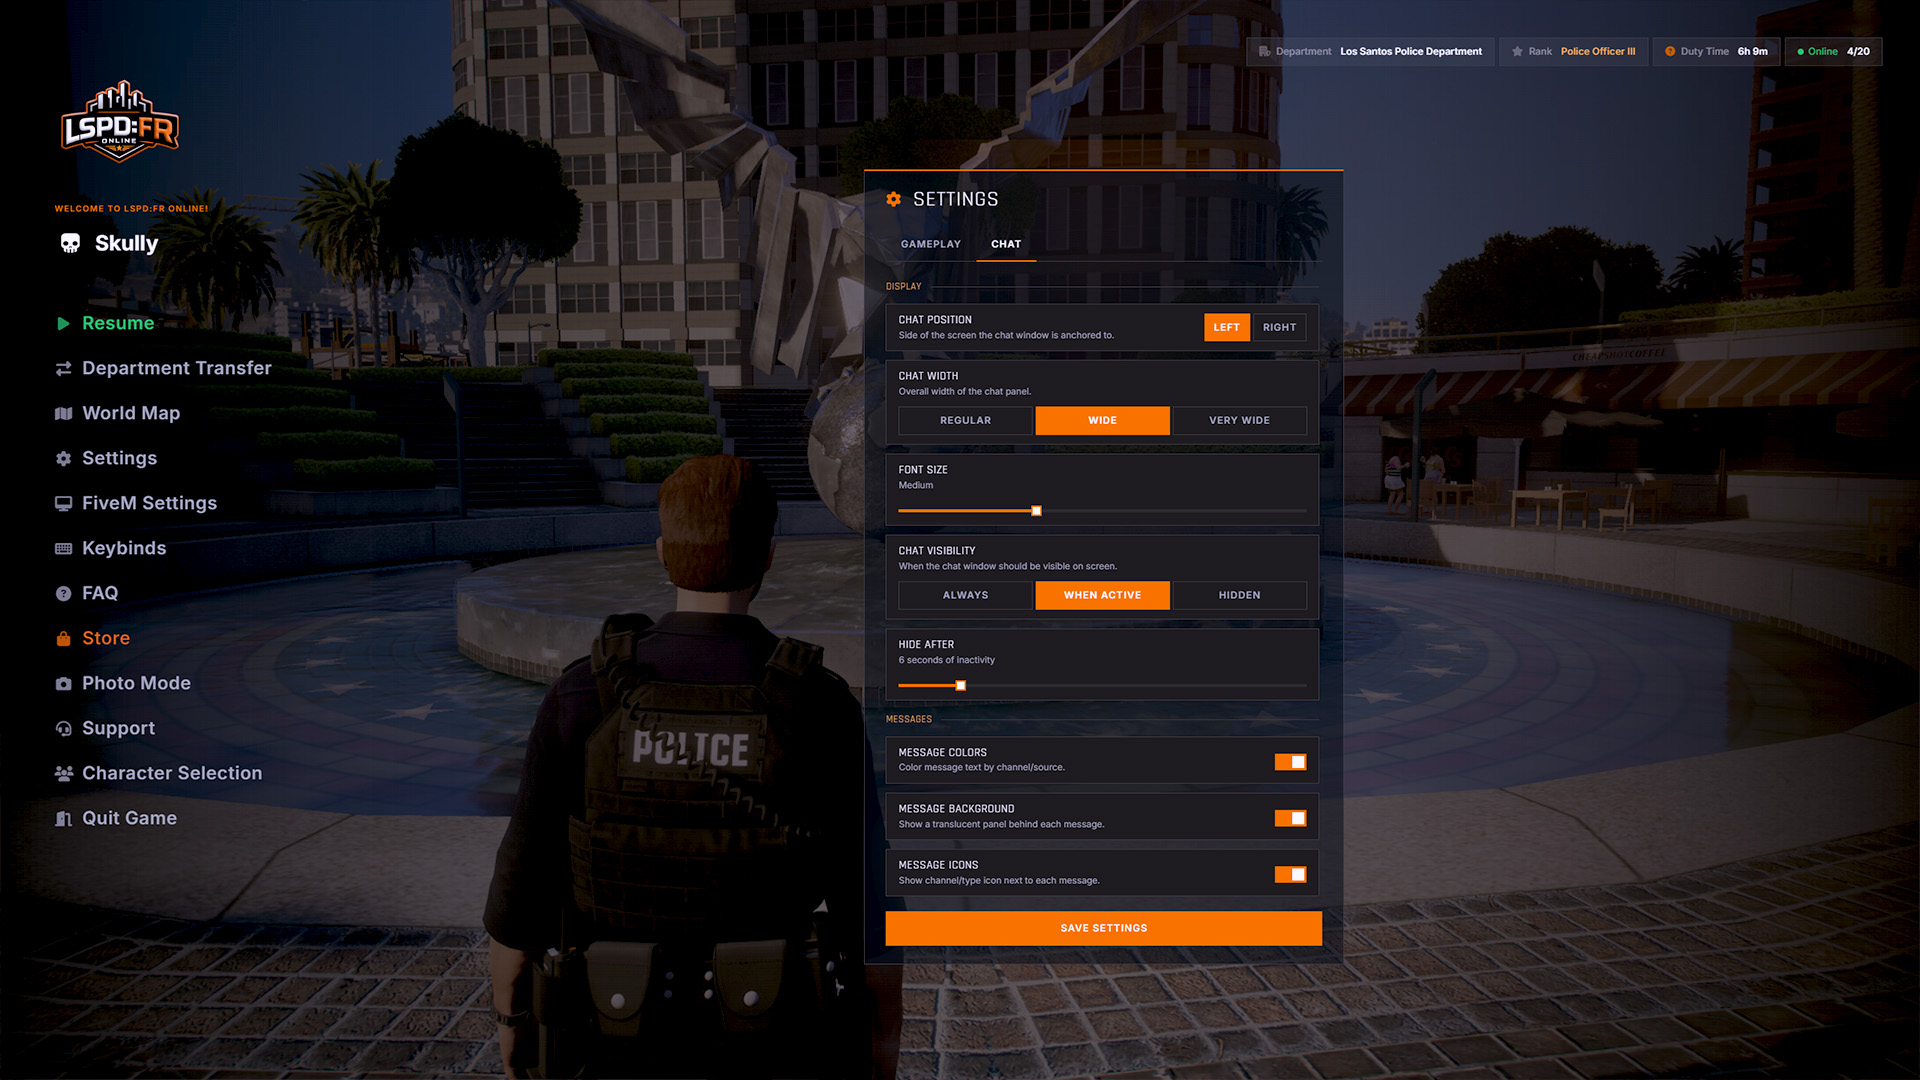This screenshot has width=1920, height=1080.
Task: Click the Display section header
Action: (903, 286)
